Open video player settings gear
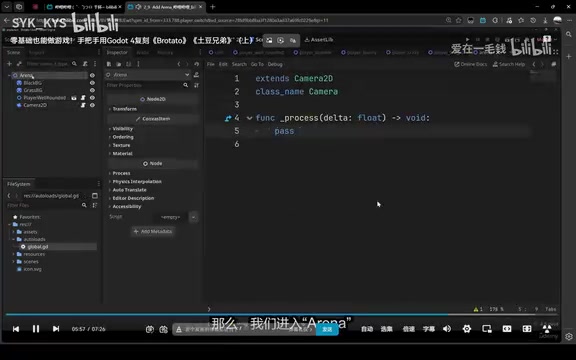This screenshot has height=360, width=576. tap(467, 329)
